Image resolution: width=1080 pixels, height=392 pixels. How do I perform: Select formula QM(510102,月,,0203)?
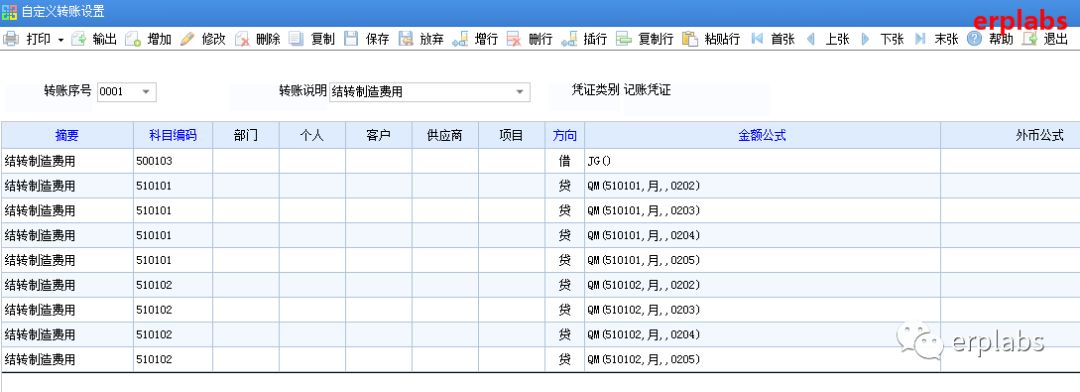pos(762,310)
